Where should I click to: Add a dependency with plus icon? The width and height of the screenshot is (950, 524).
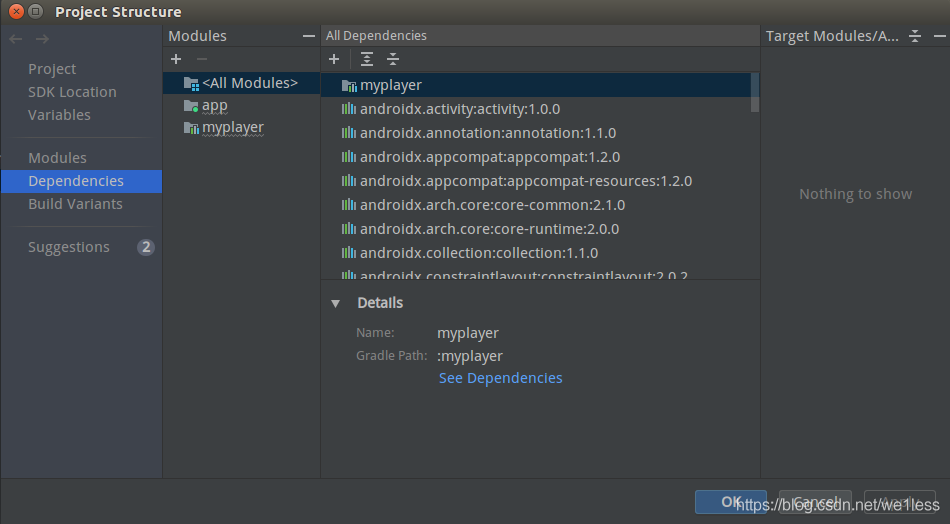[x=334, y=59]
